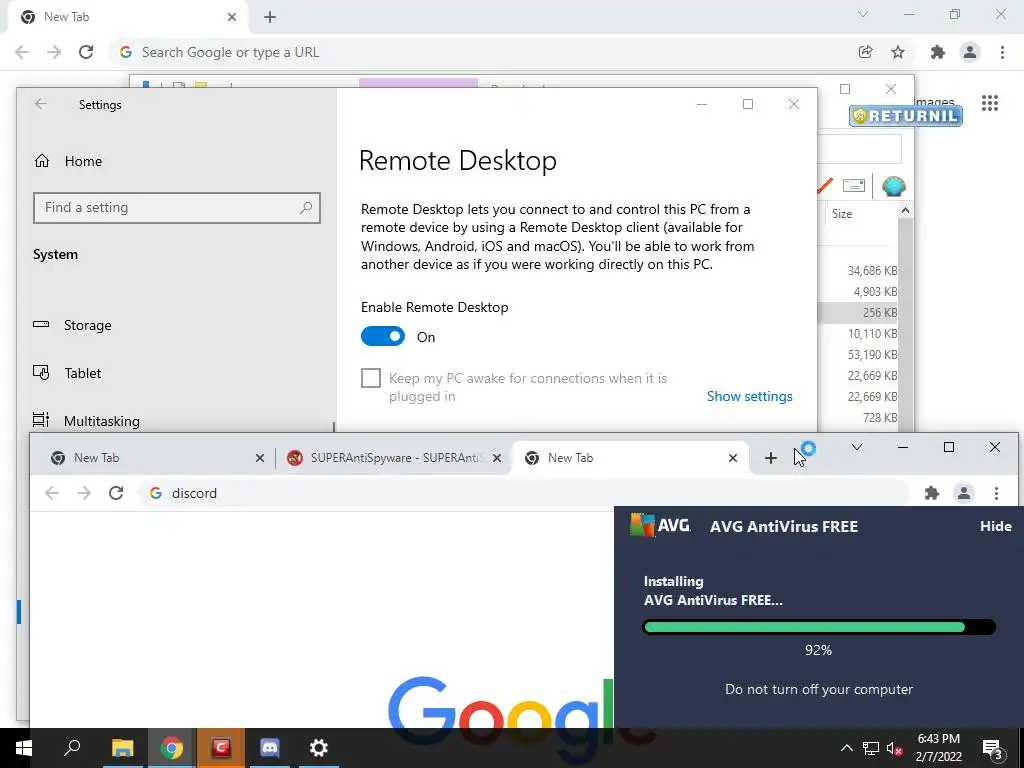This screenshot has width=1024, height=768.
Task: Share this page icon in top Chrome
Action: [x=866, y=52]
